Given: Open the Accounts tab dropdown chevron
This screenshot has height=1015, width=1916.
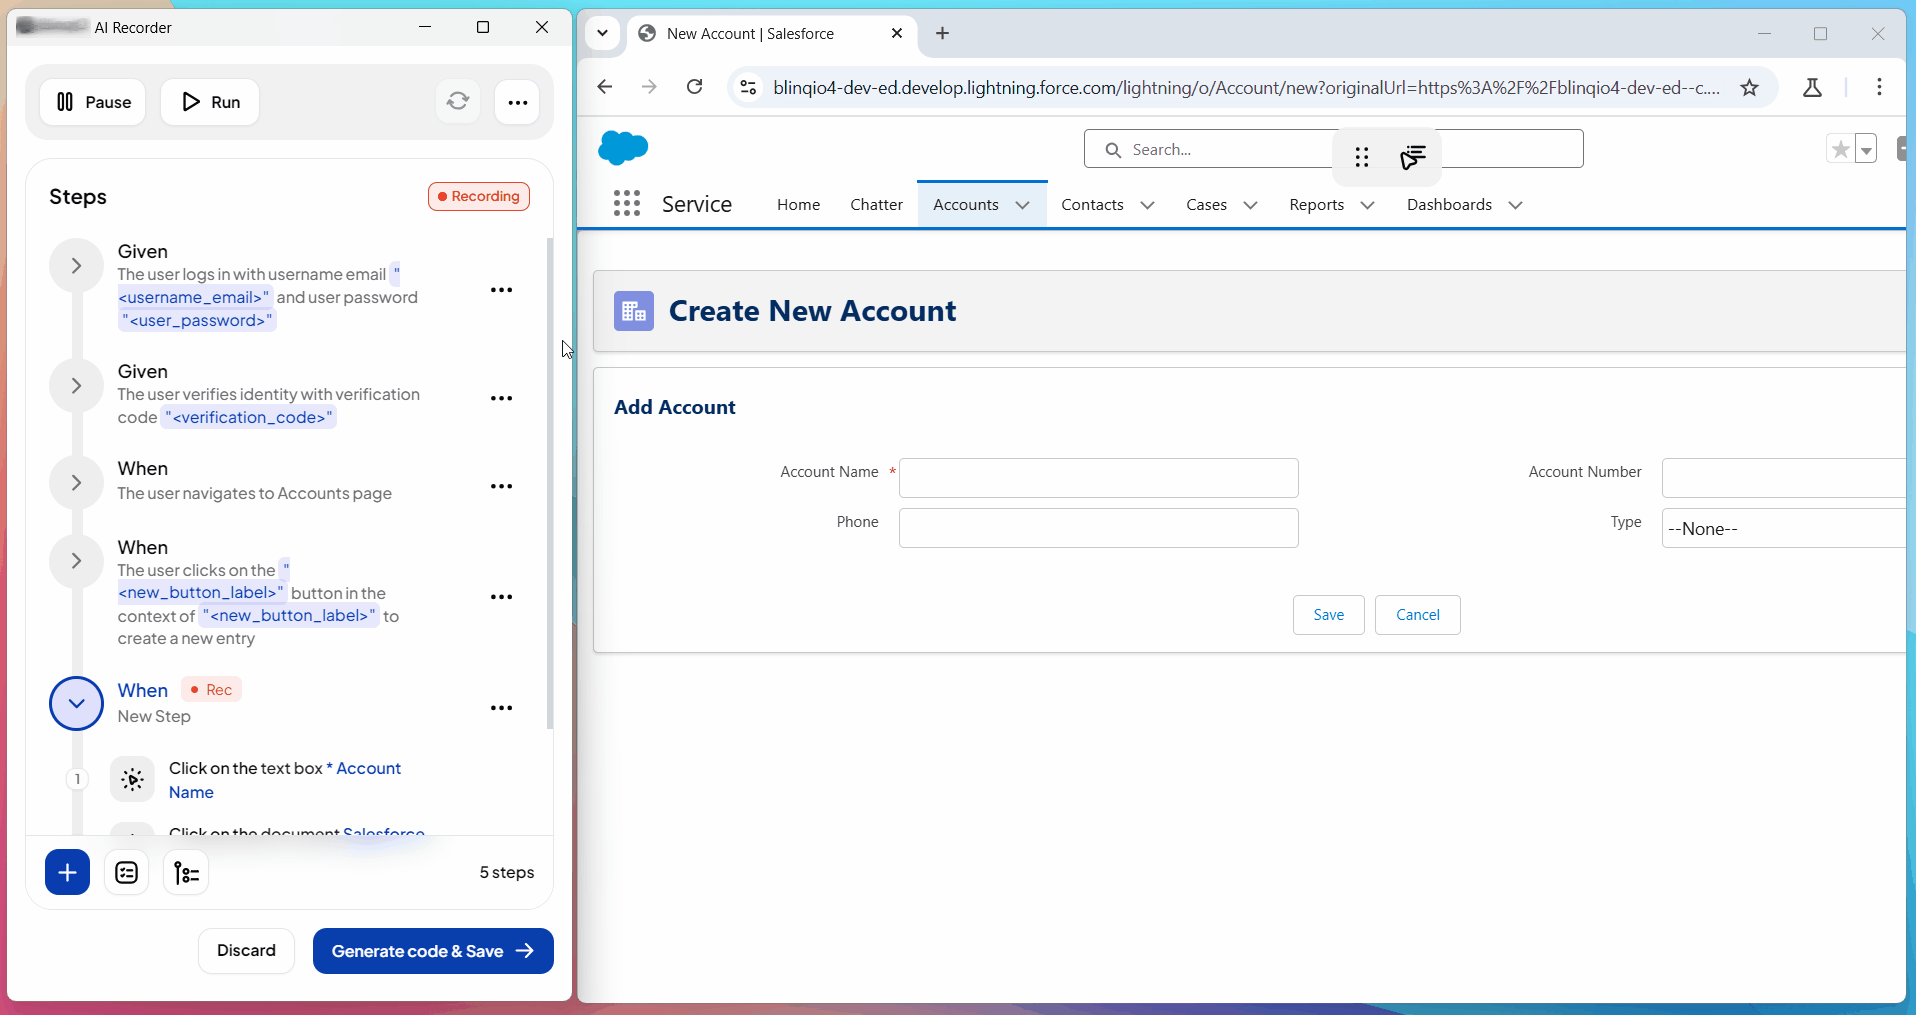Looking at the screenshot, I should 1022,205.
